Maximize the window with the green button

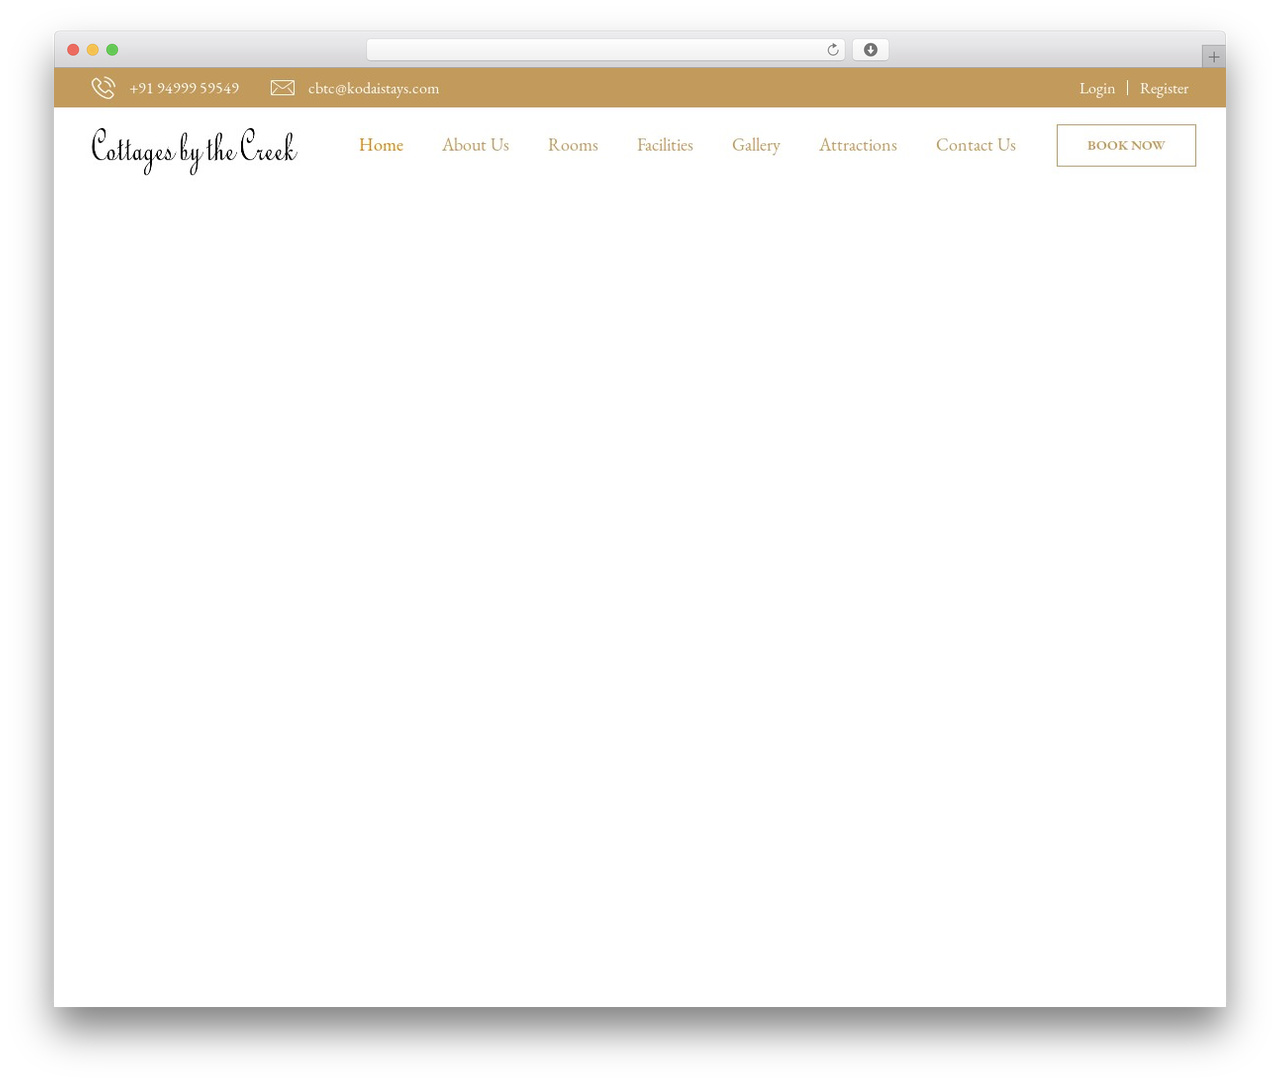coord(112,50)
